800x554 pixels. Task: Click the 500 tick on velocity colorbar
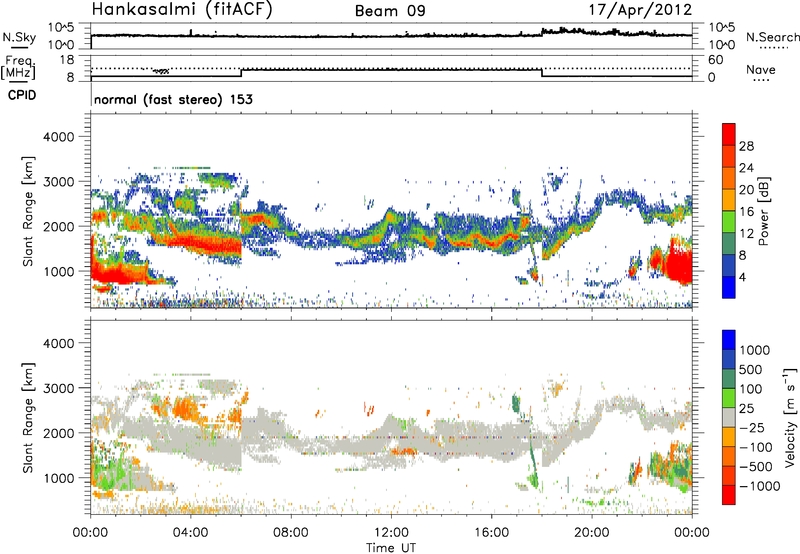(x=750, y=369)
